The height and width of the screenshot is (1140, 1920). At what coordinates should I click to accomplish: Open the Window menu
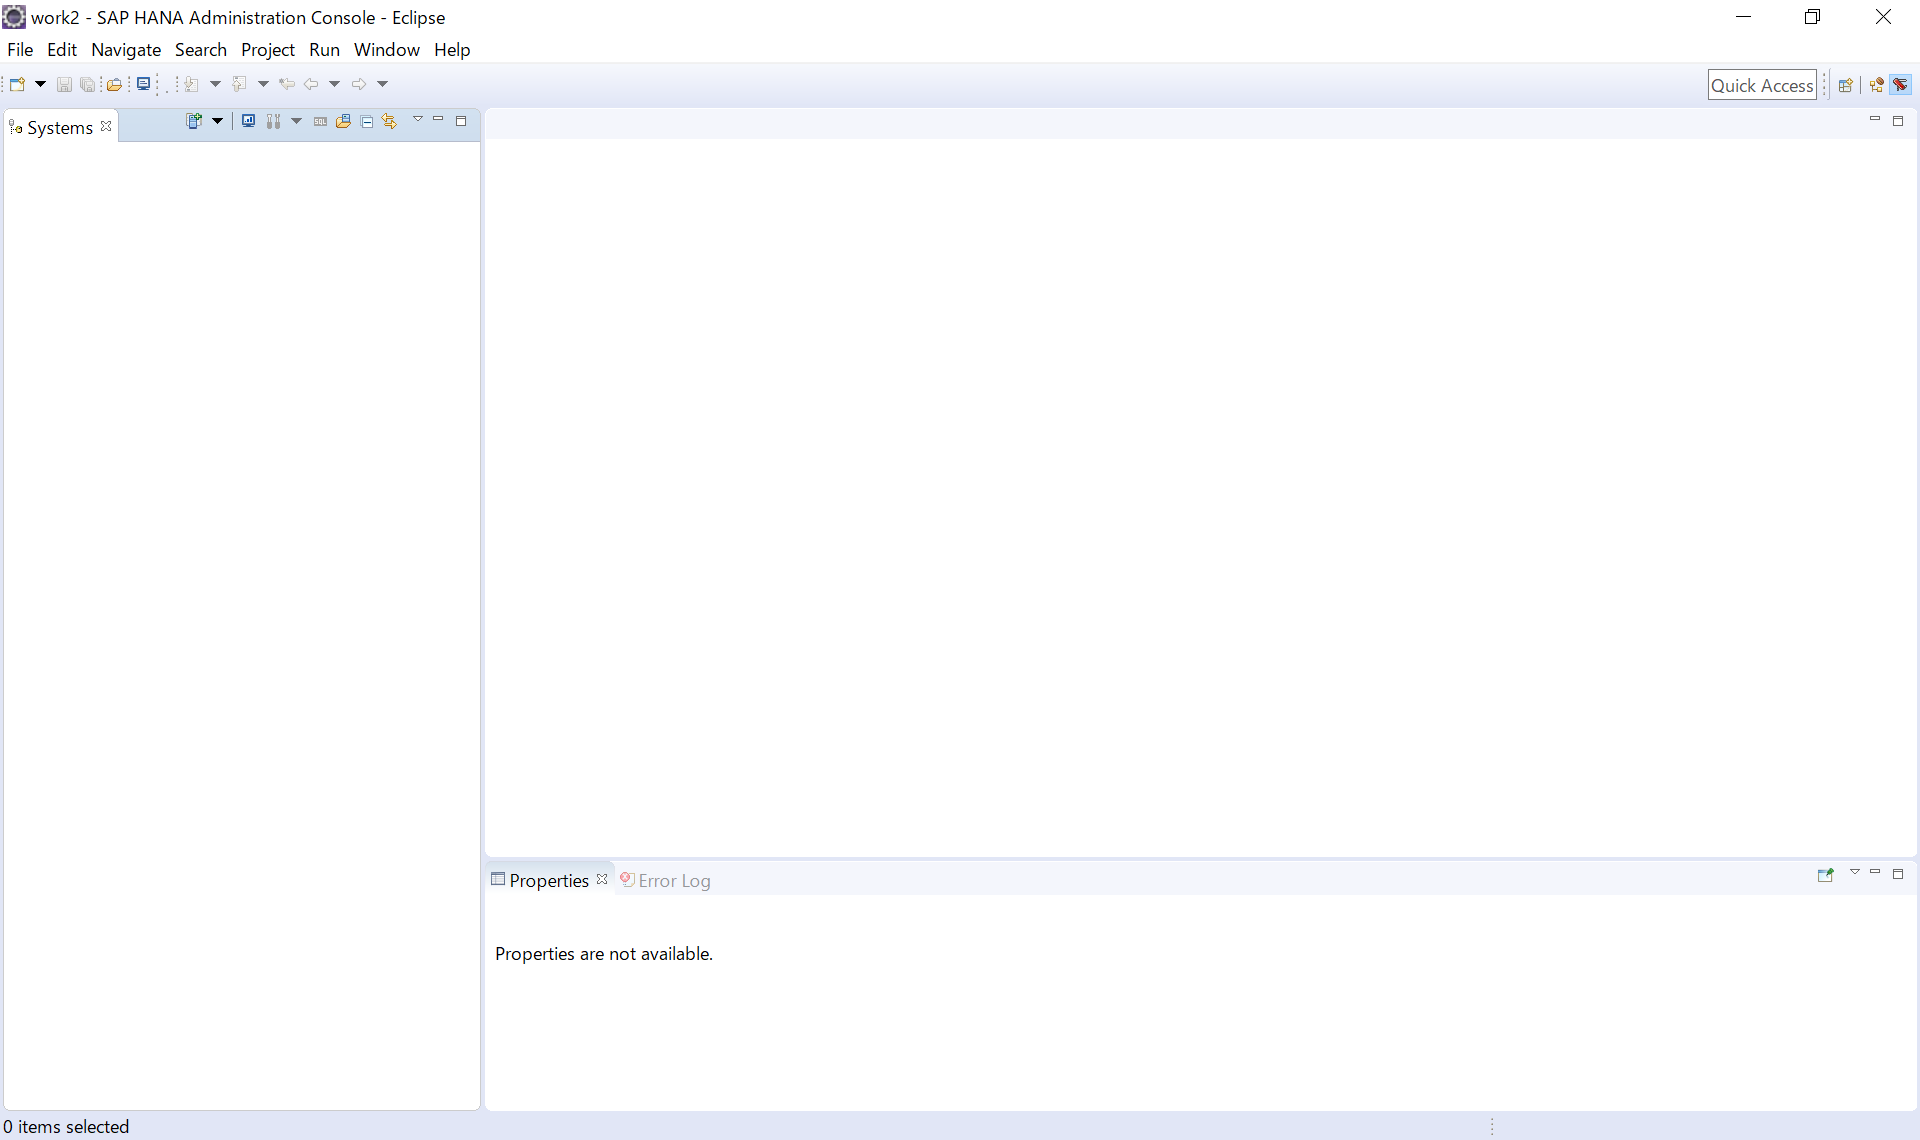[x=386, y=50]
